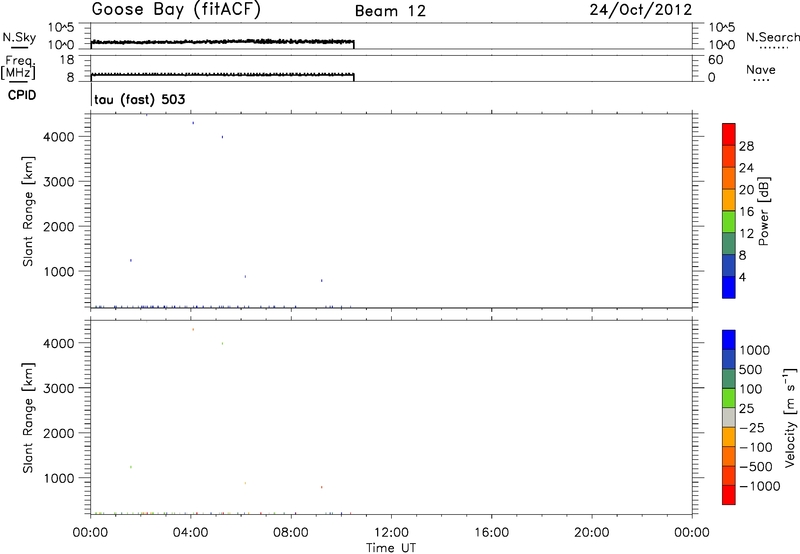Click the frequency trace line
The height and width of the screenshot is (554, 800).
pos(222,74)
